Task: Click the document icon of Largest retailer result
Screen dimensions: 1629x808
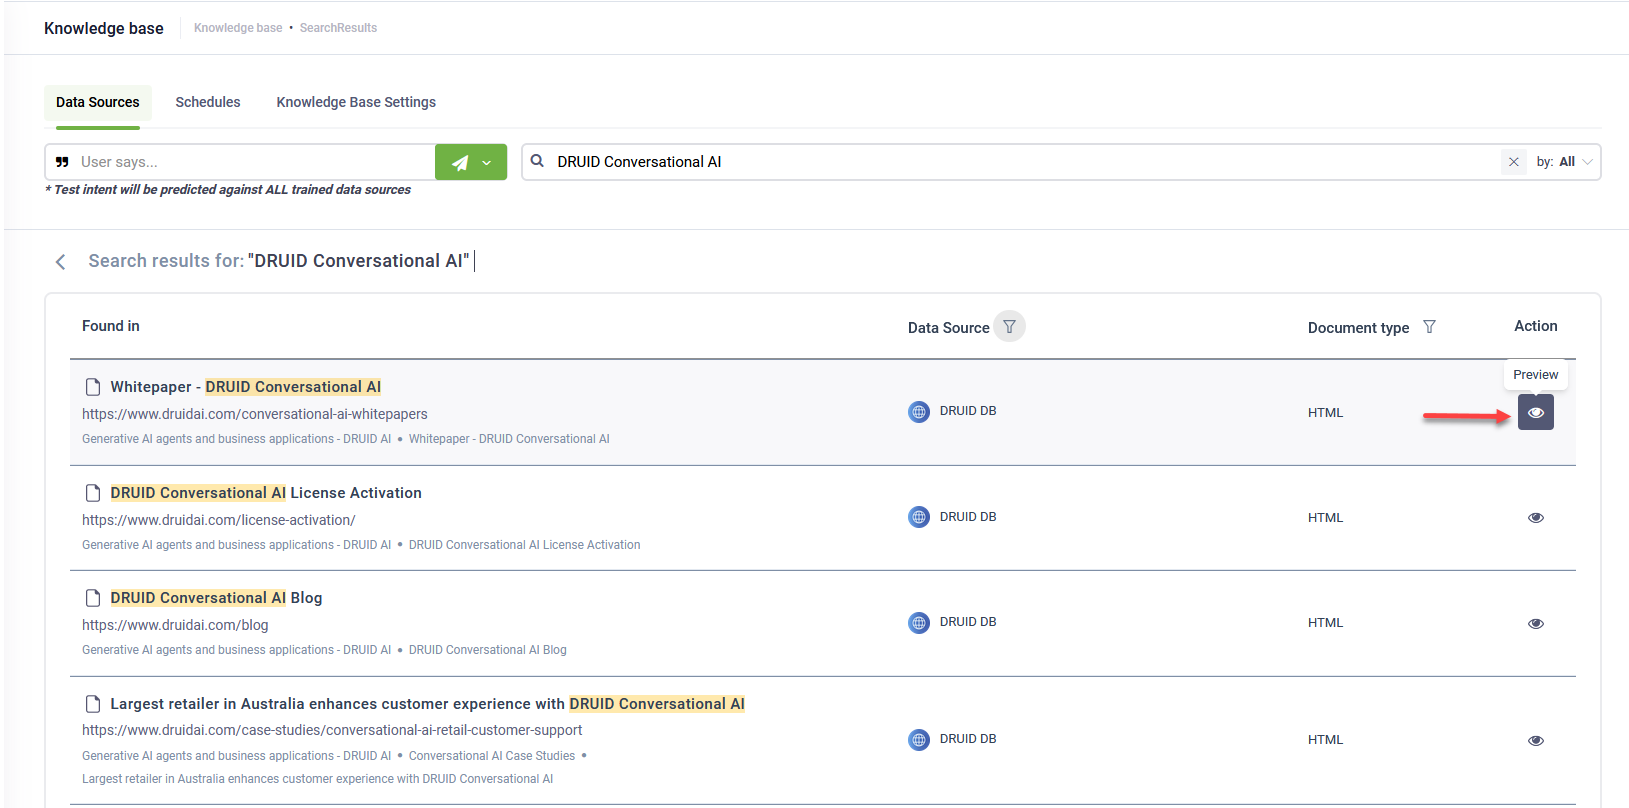Action: pos(93,704)
